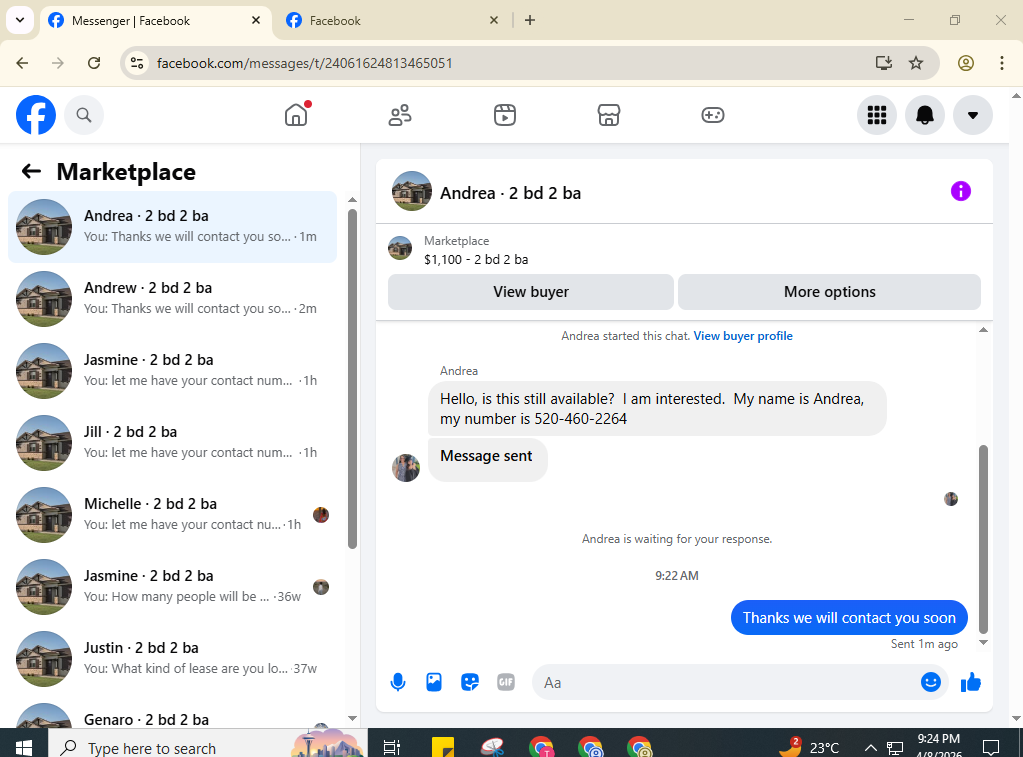This screenshot has width=1023, height=757.
Task: Click the address bar URL
Action: pos(305,63)
